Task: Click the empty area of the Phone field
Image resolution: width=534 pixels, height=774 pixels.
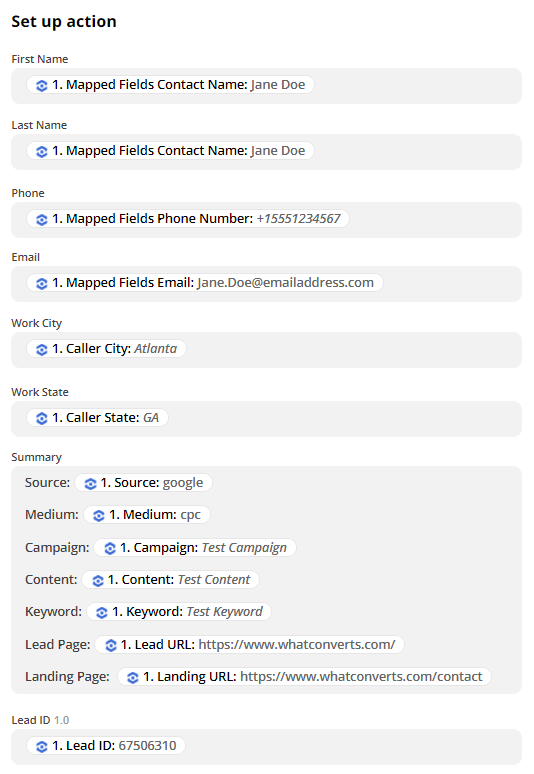Action: click(434, 220)
